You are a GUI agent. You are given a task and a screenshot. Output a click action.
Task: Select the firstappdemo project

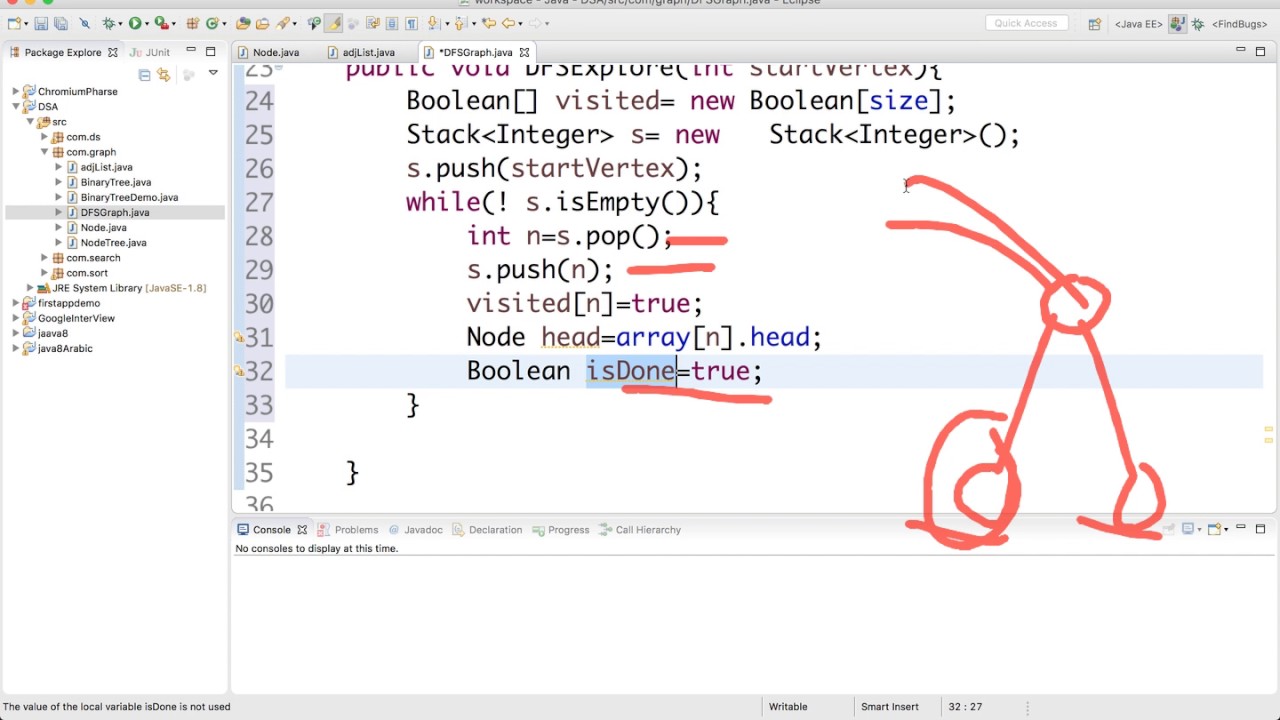tap(69, 303)
